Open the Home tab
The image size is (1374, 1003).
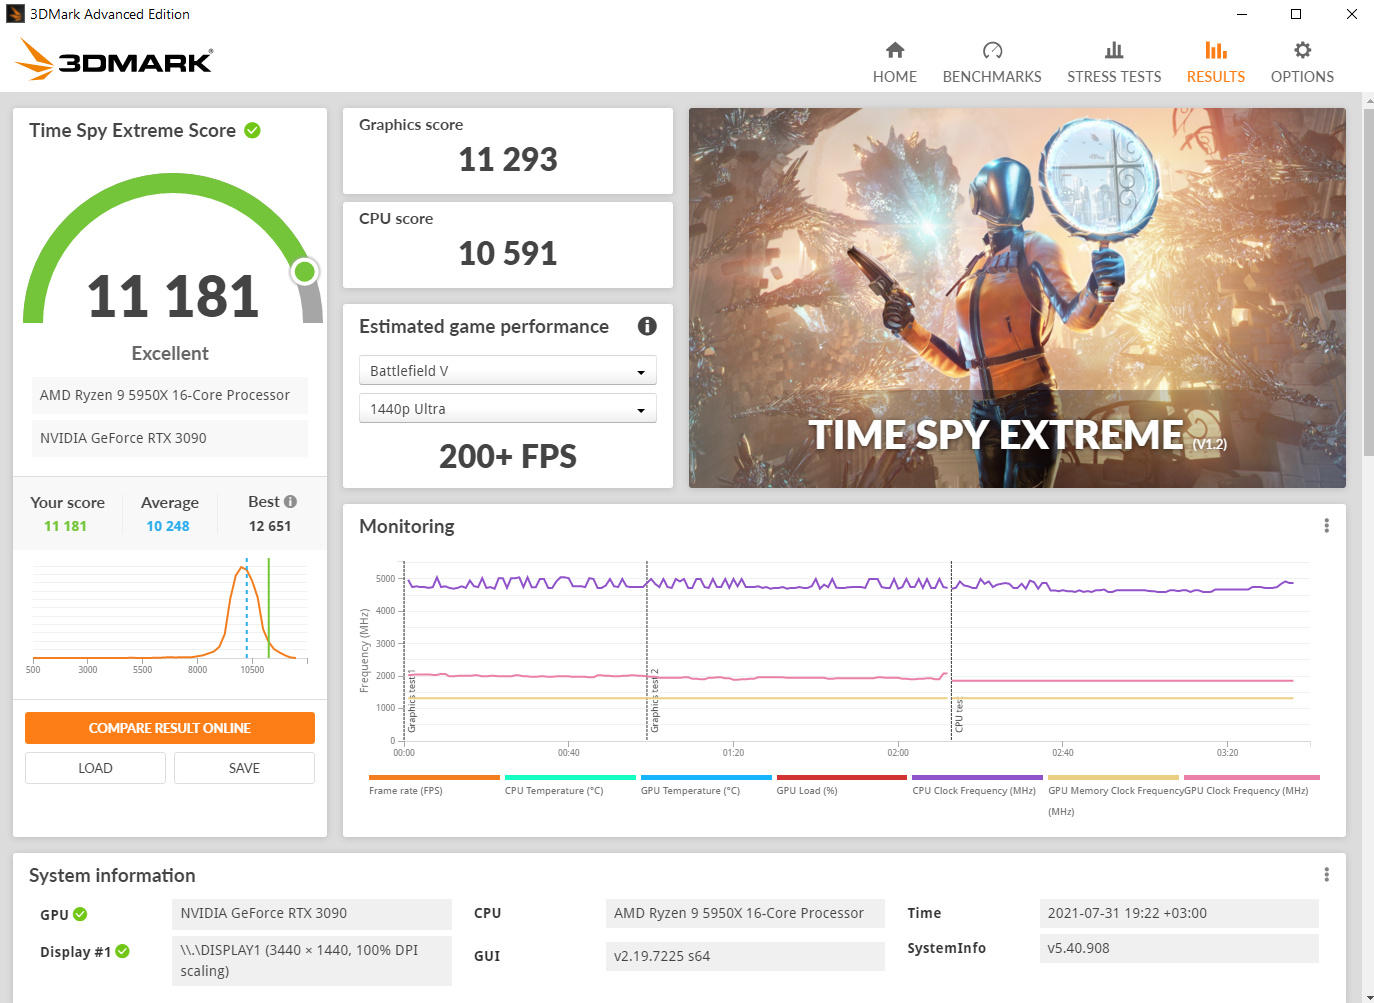click(x=894, y=62)
